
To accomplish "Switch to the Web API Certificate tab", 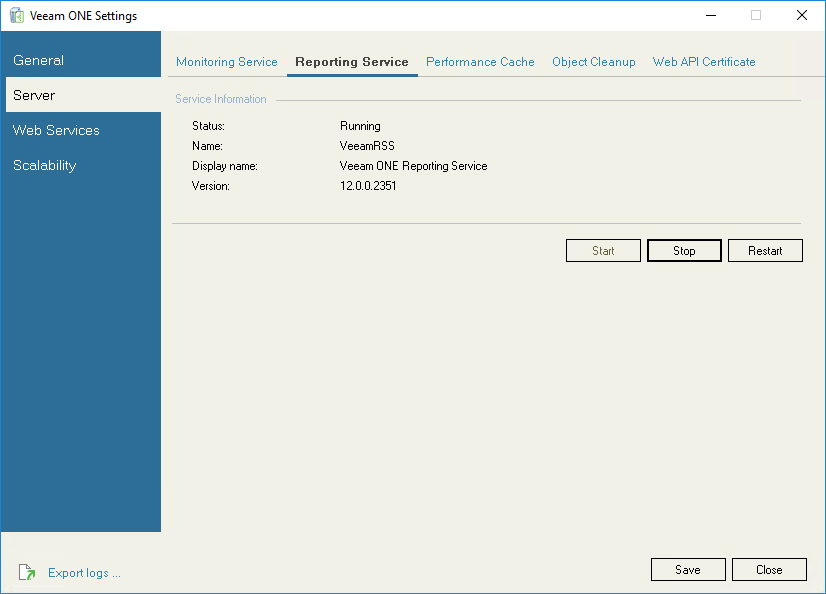I will [x=703, y=61].
